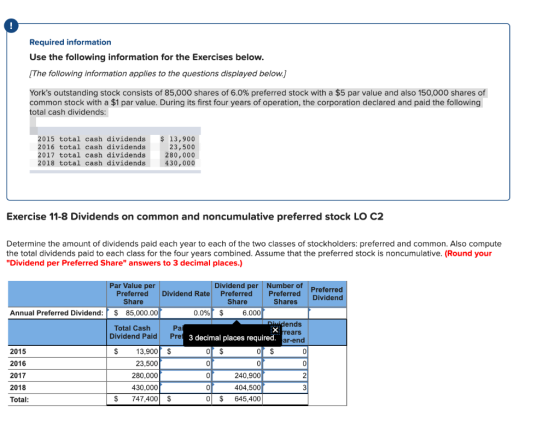This screenshot has width=560, height=423.
Task: Select the Dividend Rate 0.0% field
Action: [x=186, y=313]
